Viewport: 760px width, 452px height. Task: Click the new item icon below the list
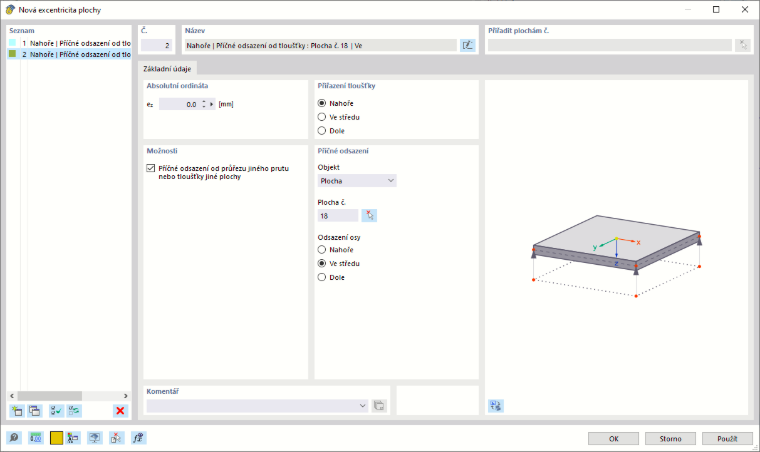(x=17, y=411)
